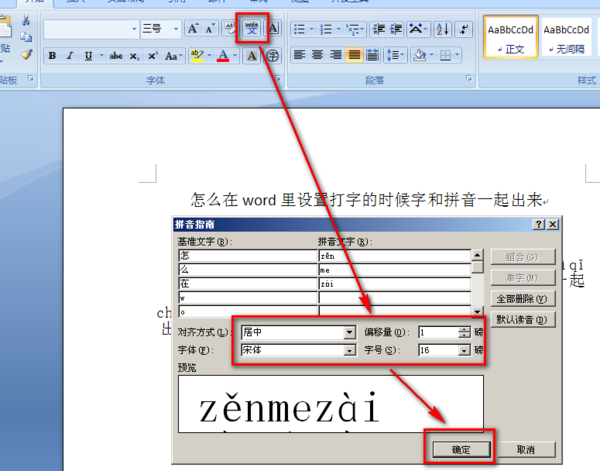The image size is (600, 471).
Task: Apply Distributed alignment
Action: (x=372, y=55)
